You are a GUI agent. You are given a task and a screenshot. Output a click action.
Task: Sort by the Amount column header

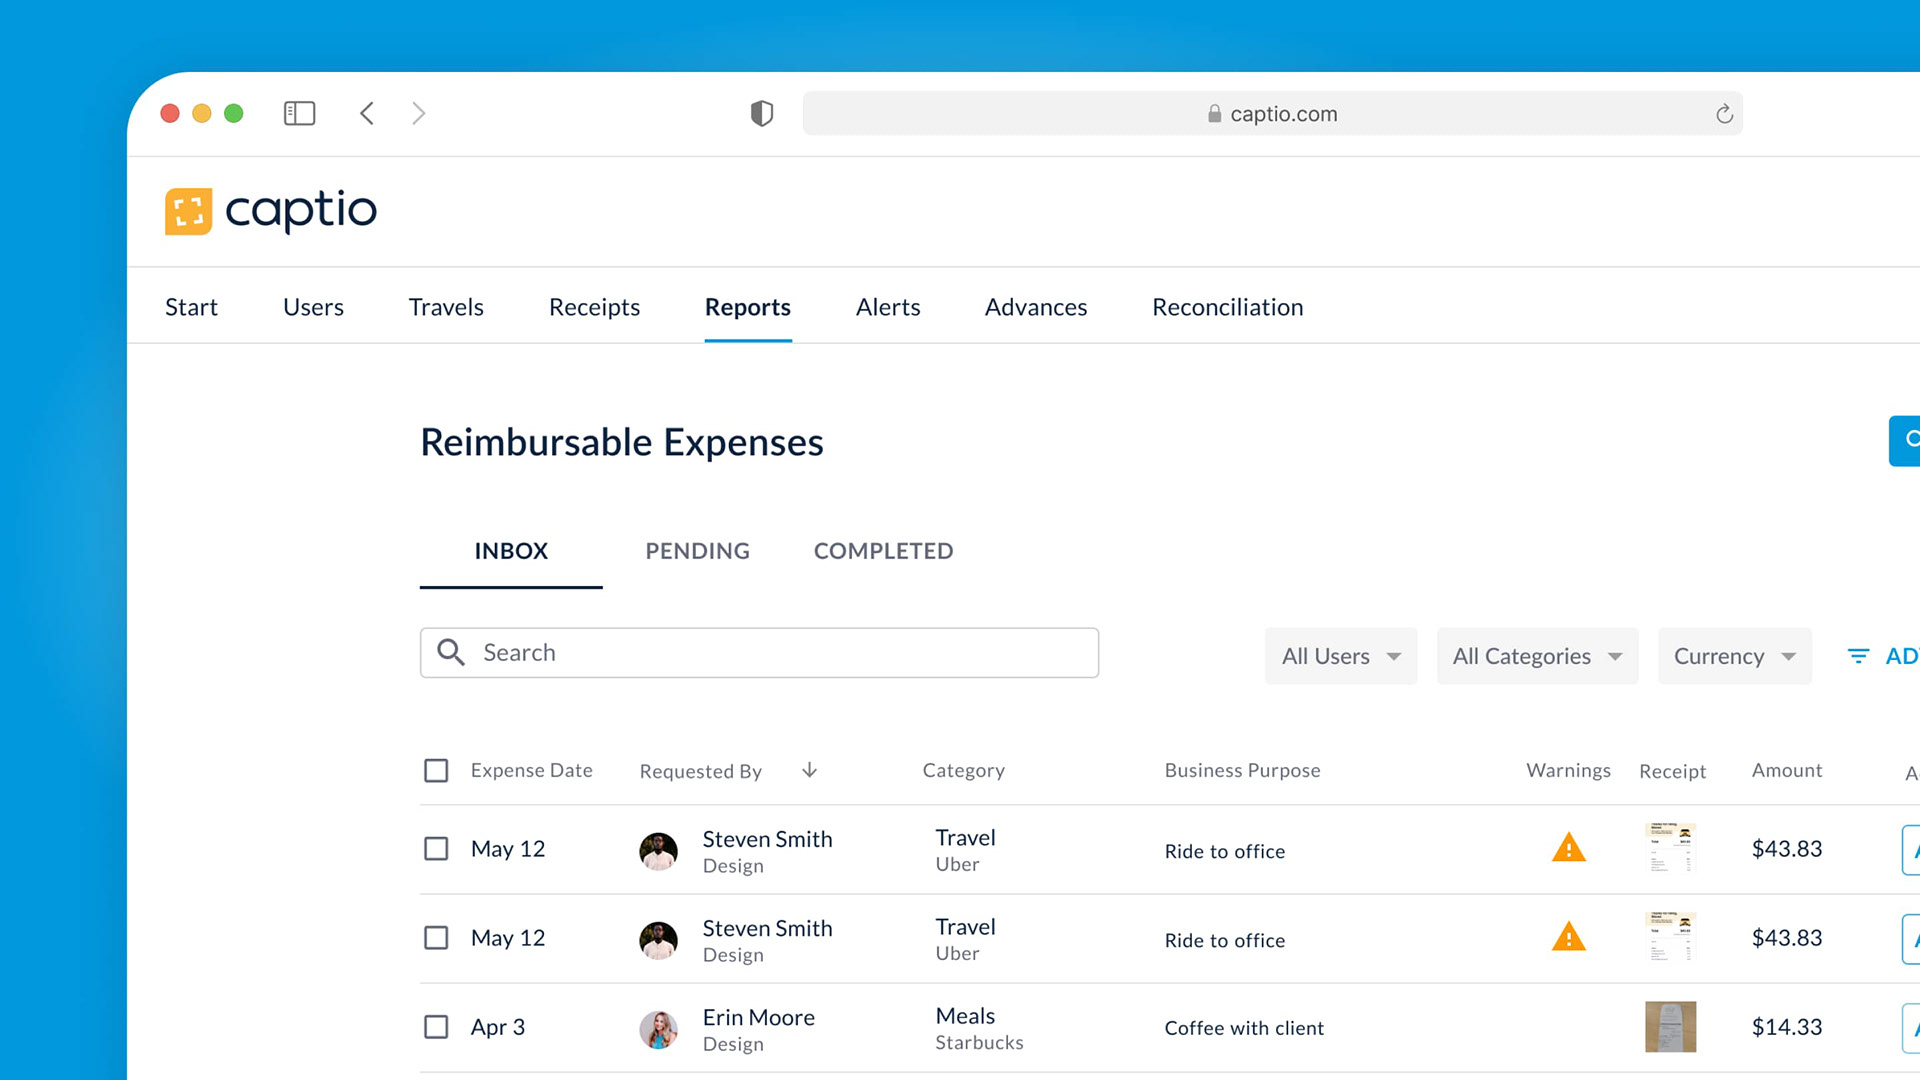click(1787, 770)
